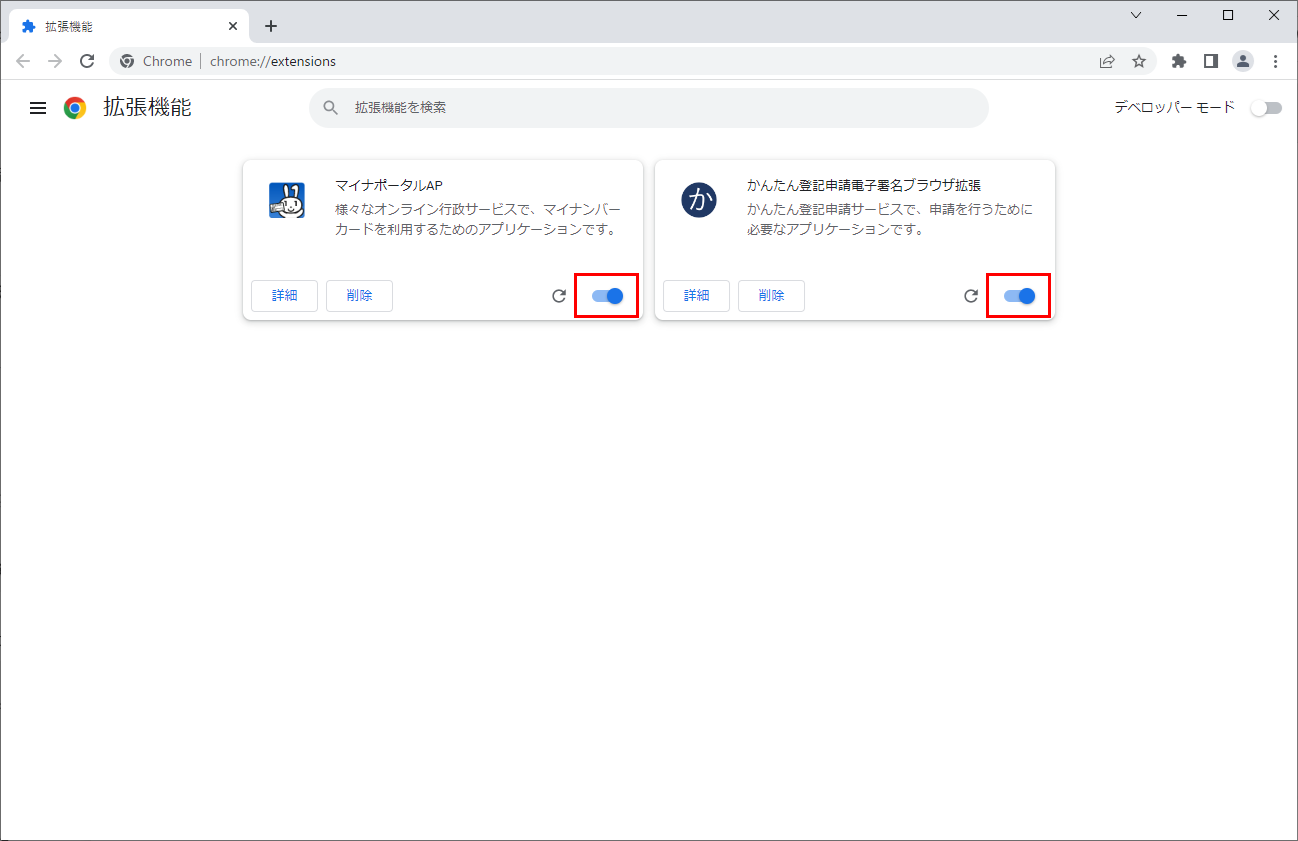
Task: Reload the かんたん登記申請電子署名 extension
Action: 971,296
